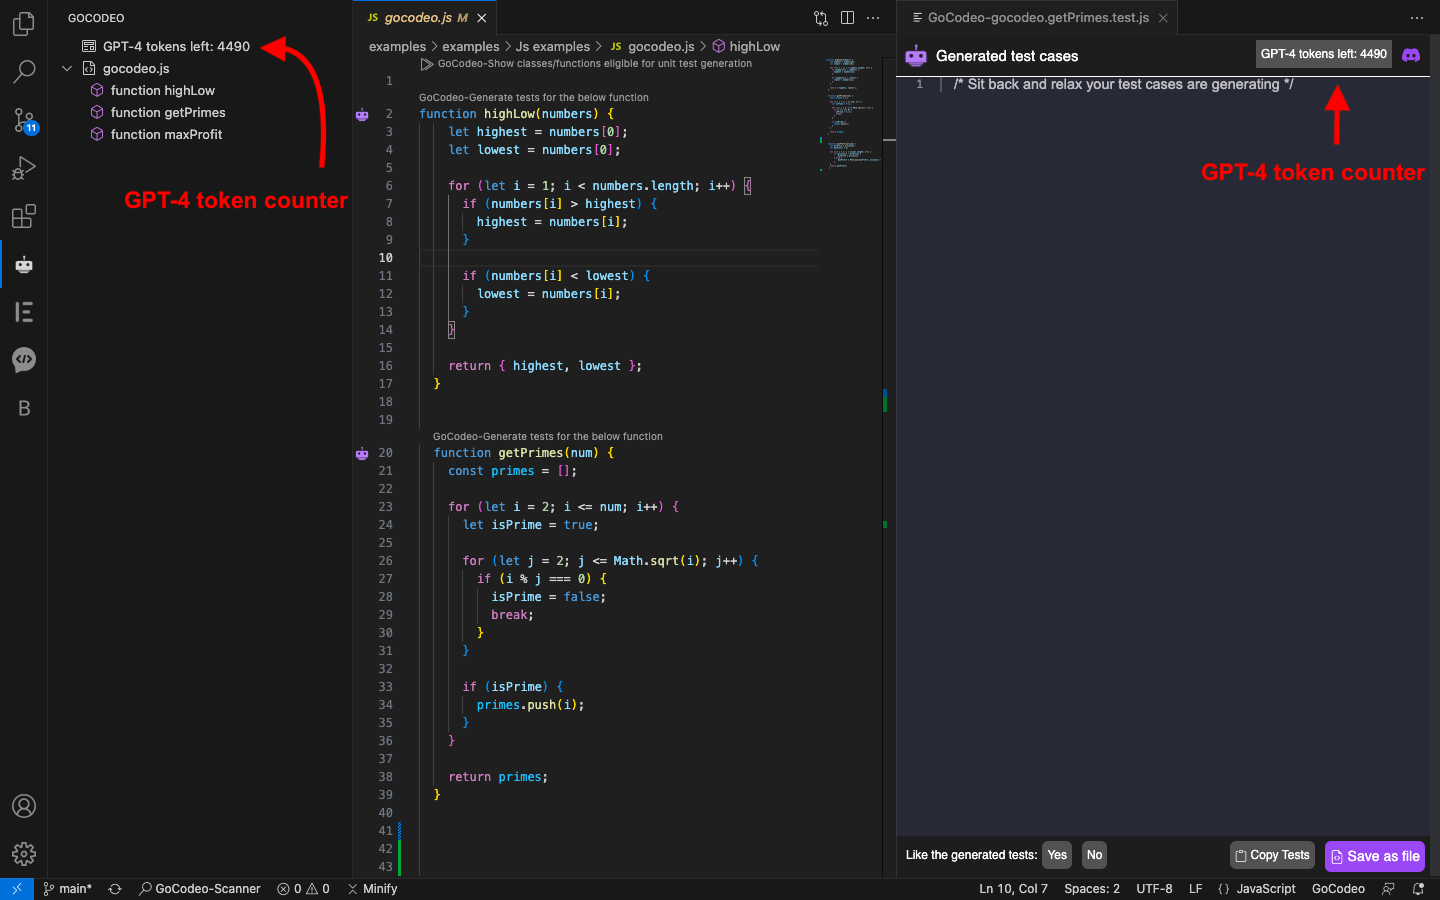1440x900 pixels.
Task: Select the gocodeo.js editor tab
Action: click(x=420, y=17)
